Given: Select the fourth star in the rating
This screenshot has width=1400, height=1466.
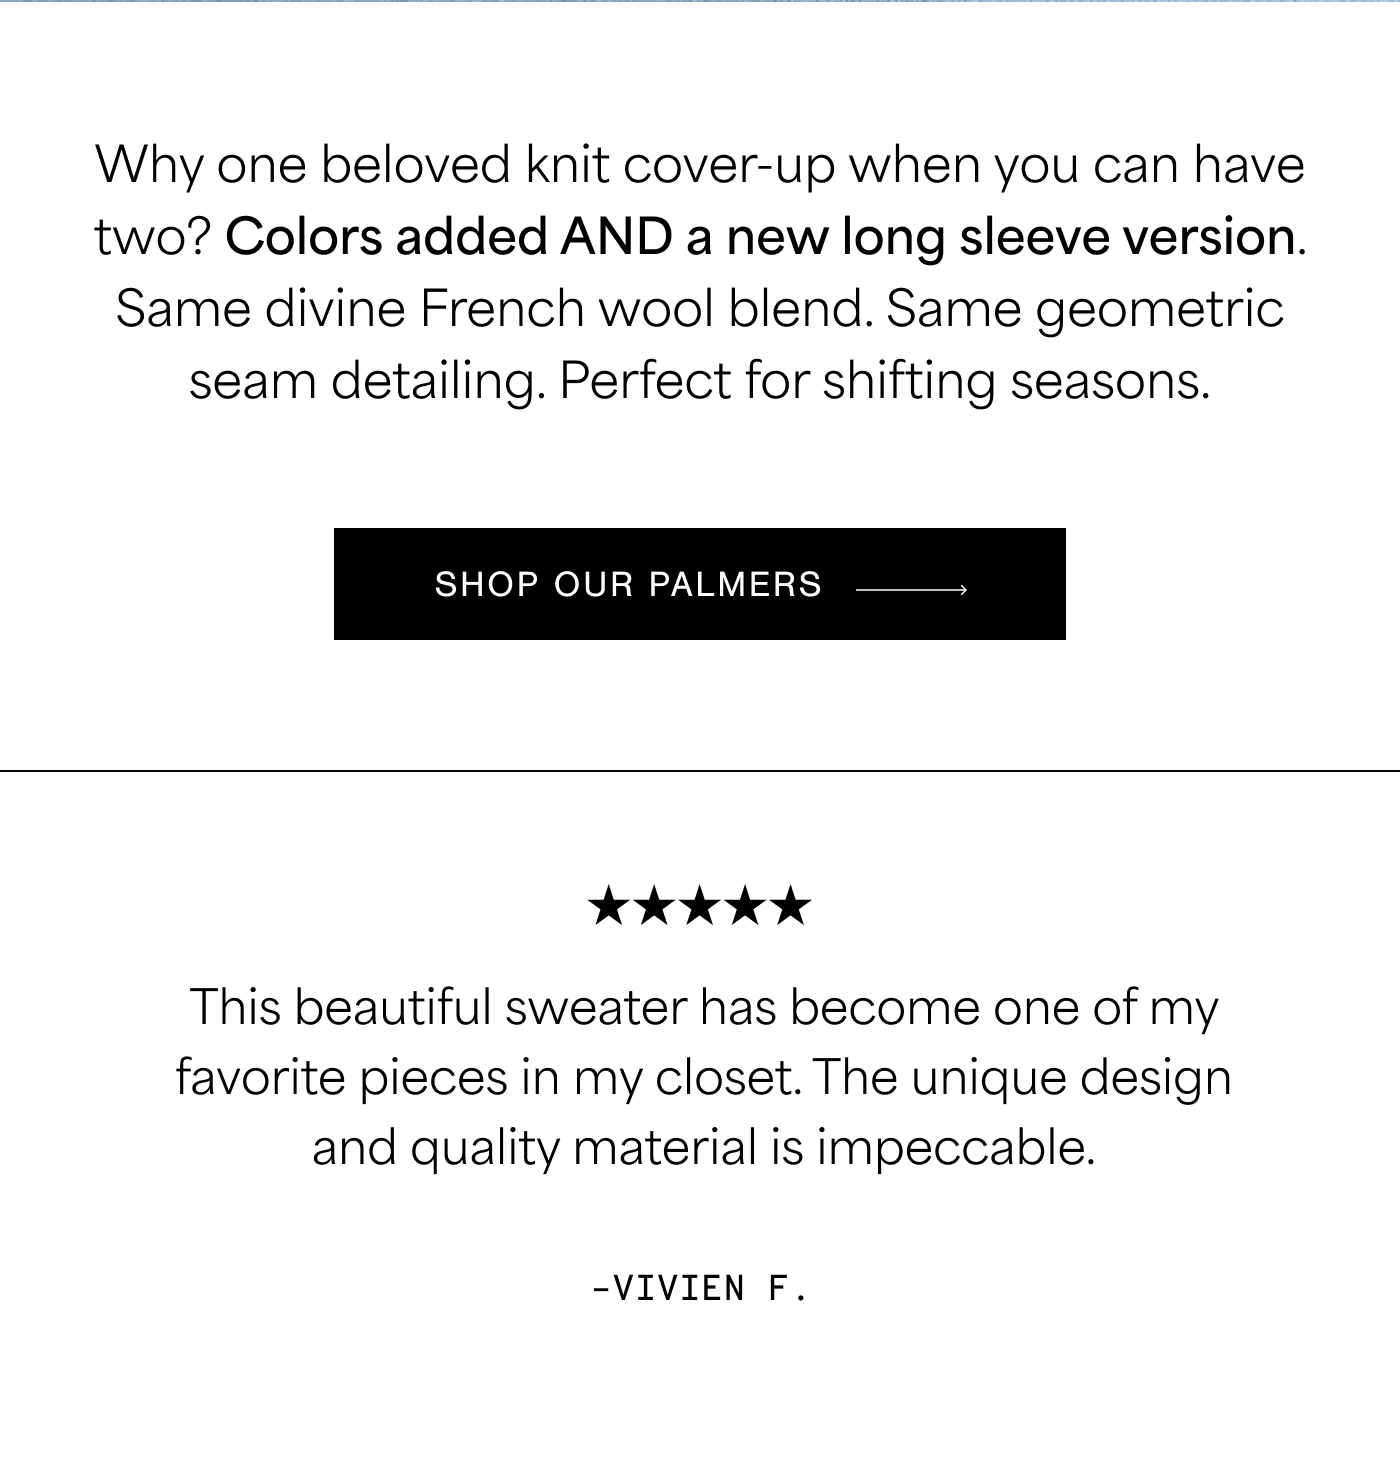Looking at the screenshot, I should click(x=746, y=906).
